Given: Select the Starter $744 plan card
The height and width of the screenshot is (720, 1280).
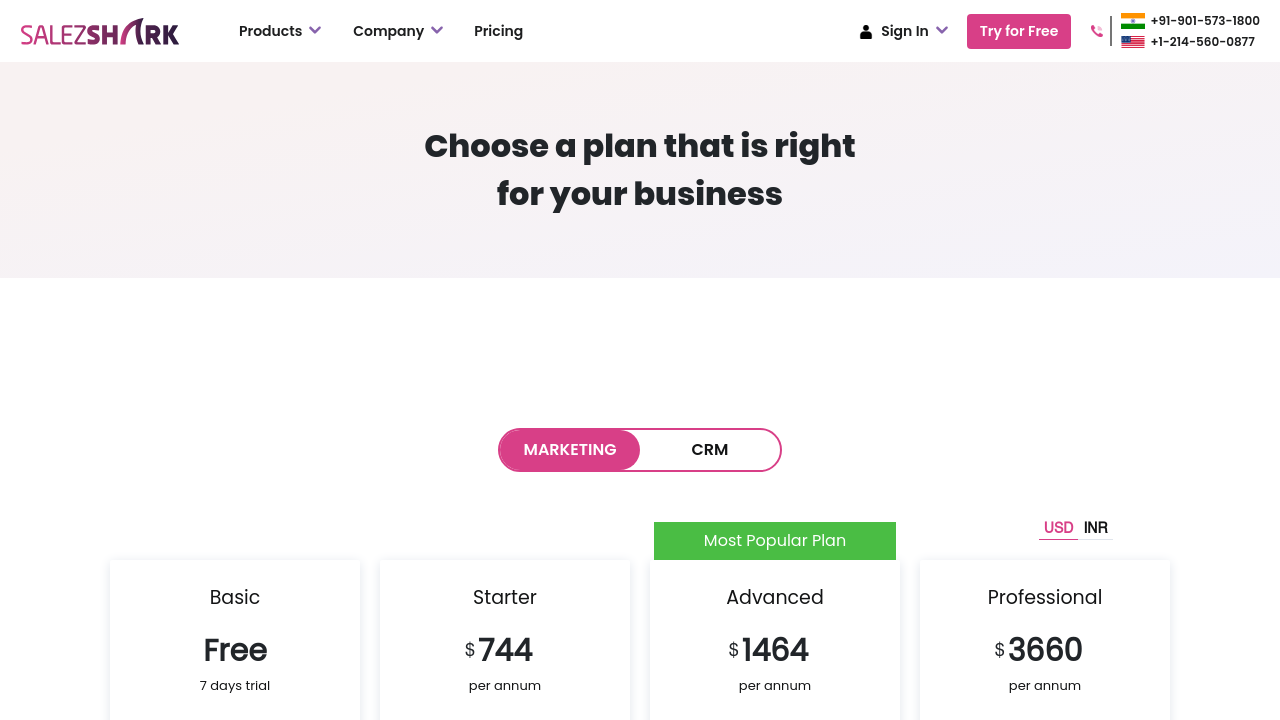Looking at the screenshot, I should pyautogui.click(x=505, y=640).
